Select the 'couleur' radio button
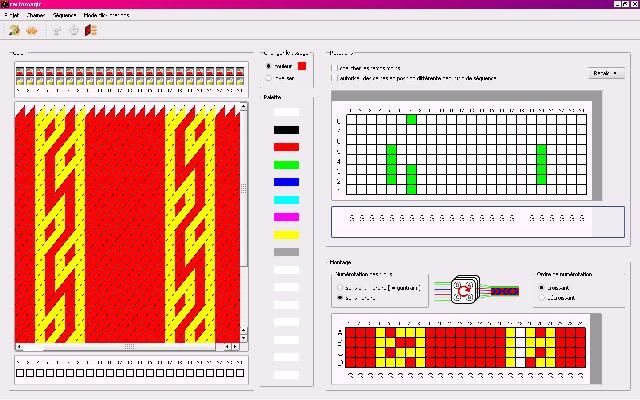 click(268, 67)
